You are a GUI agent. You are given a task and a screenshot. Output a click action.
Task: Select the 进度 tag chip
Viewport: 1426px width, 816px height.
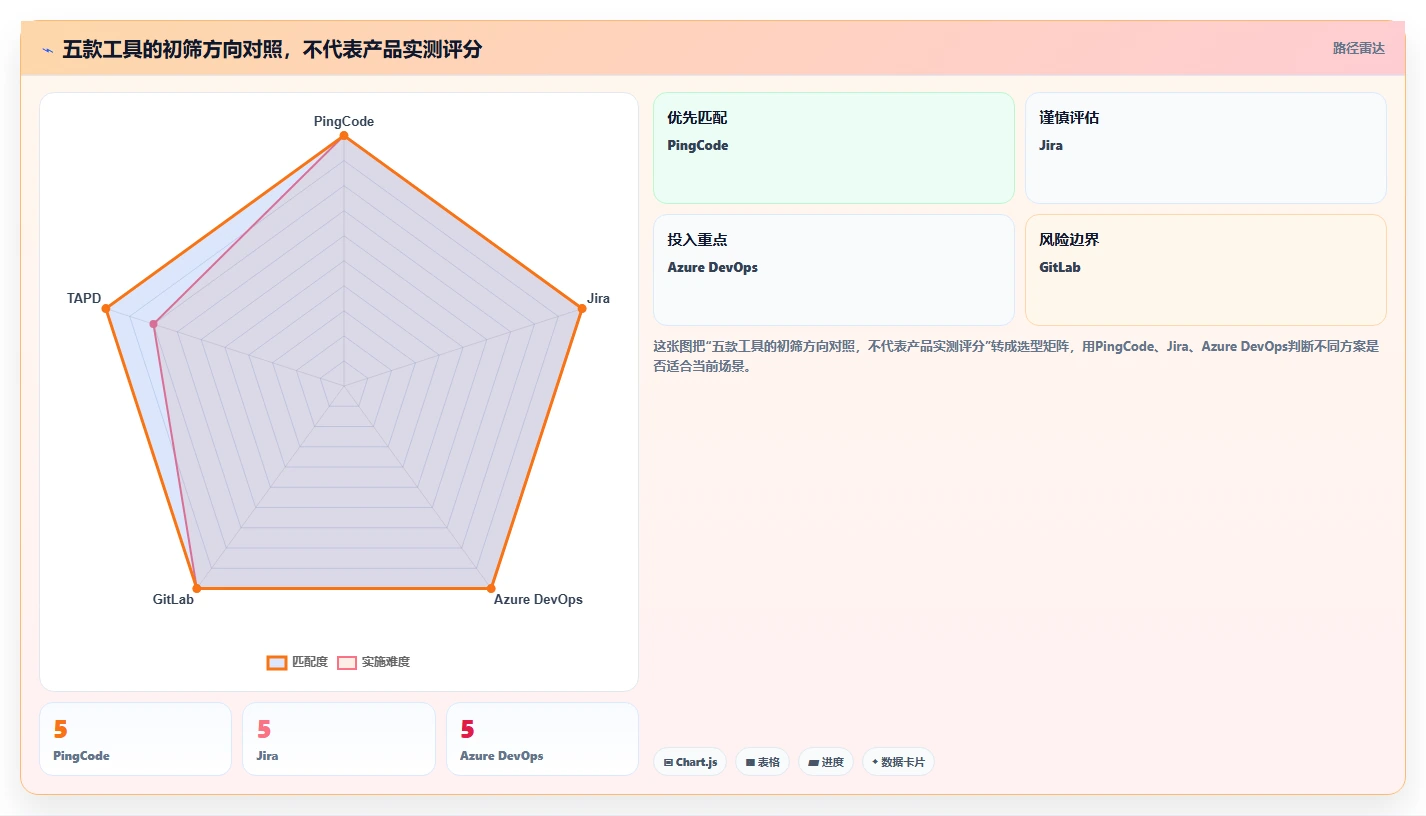pyautogui.click(x=826, y=762)
